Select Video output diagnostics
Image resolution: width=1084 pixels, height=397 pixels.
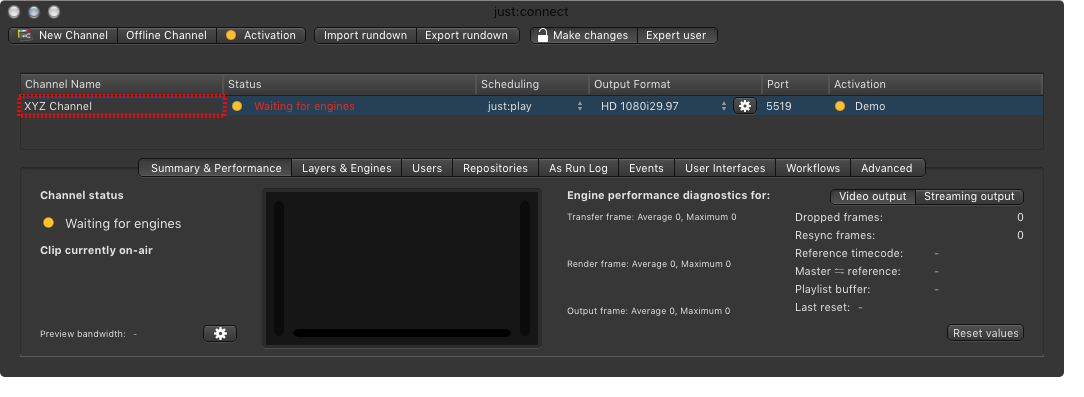872,196
